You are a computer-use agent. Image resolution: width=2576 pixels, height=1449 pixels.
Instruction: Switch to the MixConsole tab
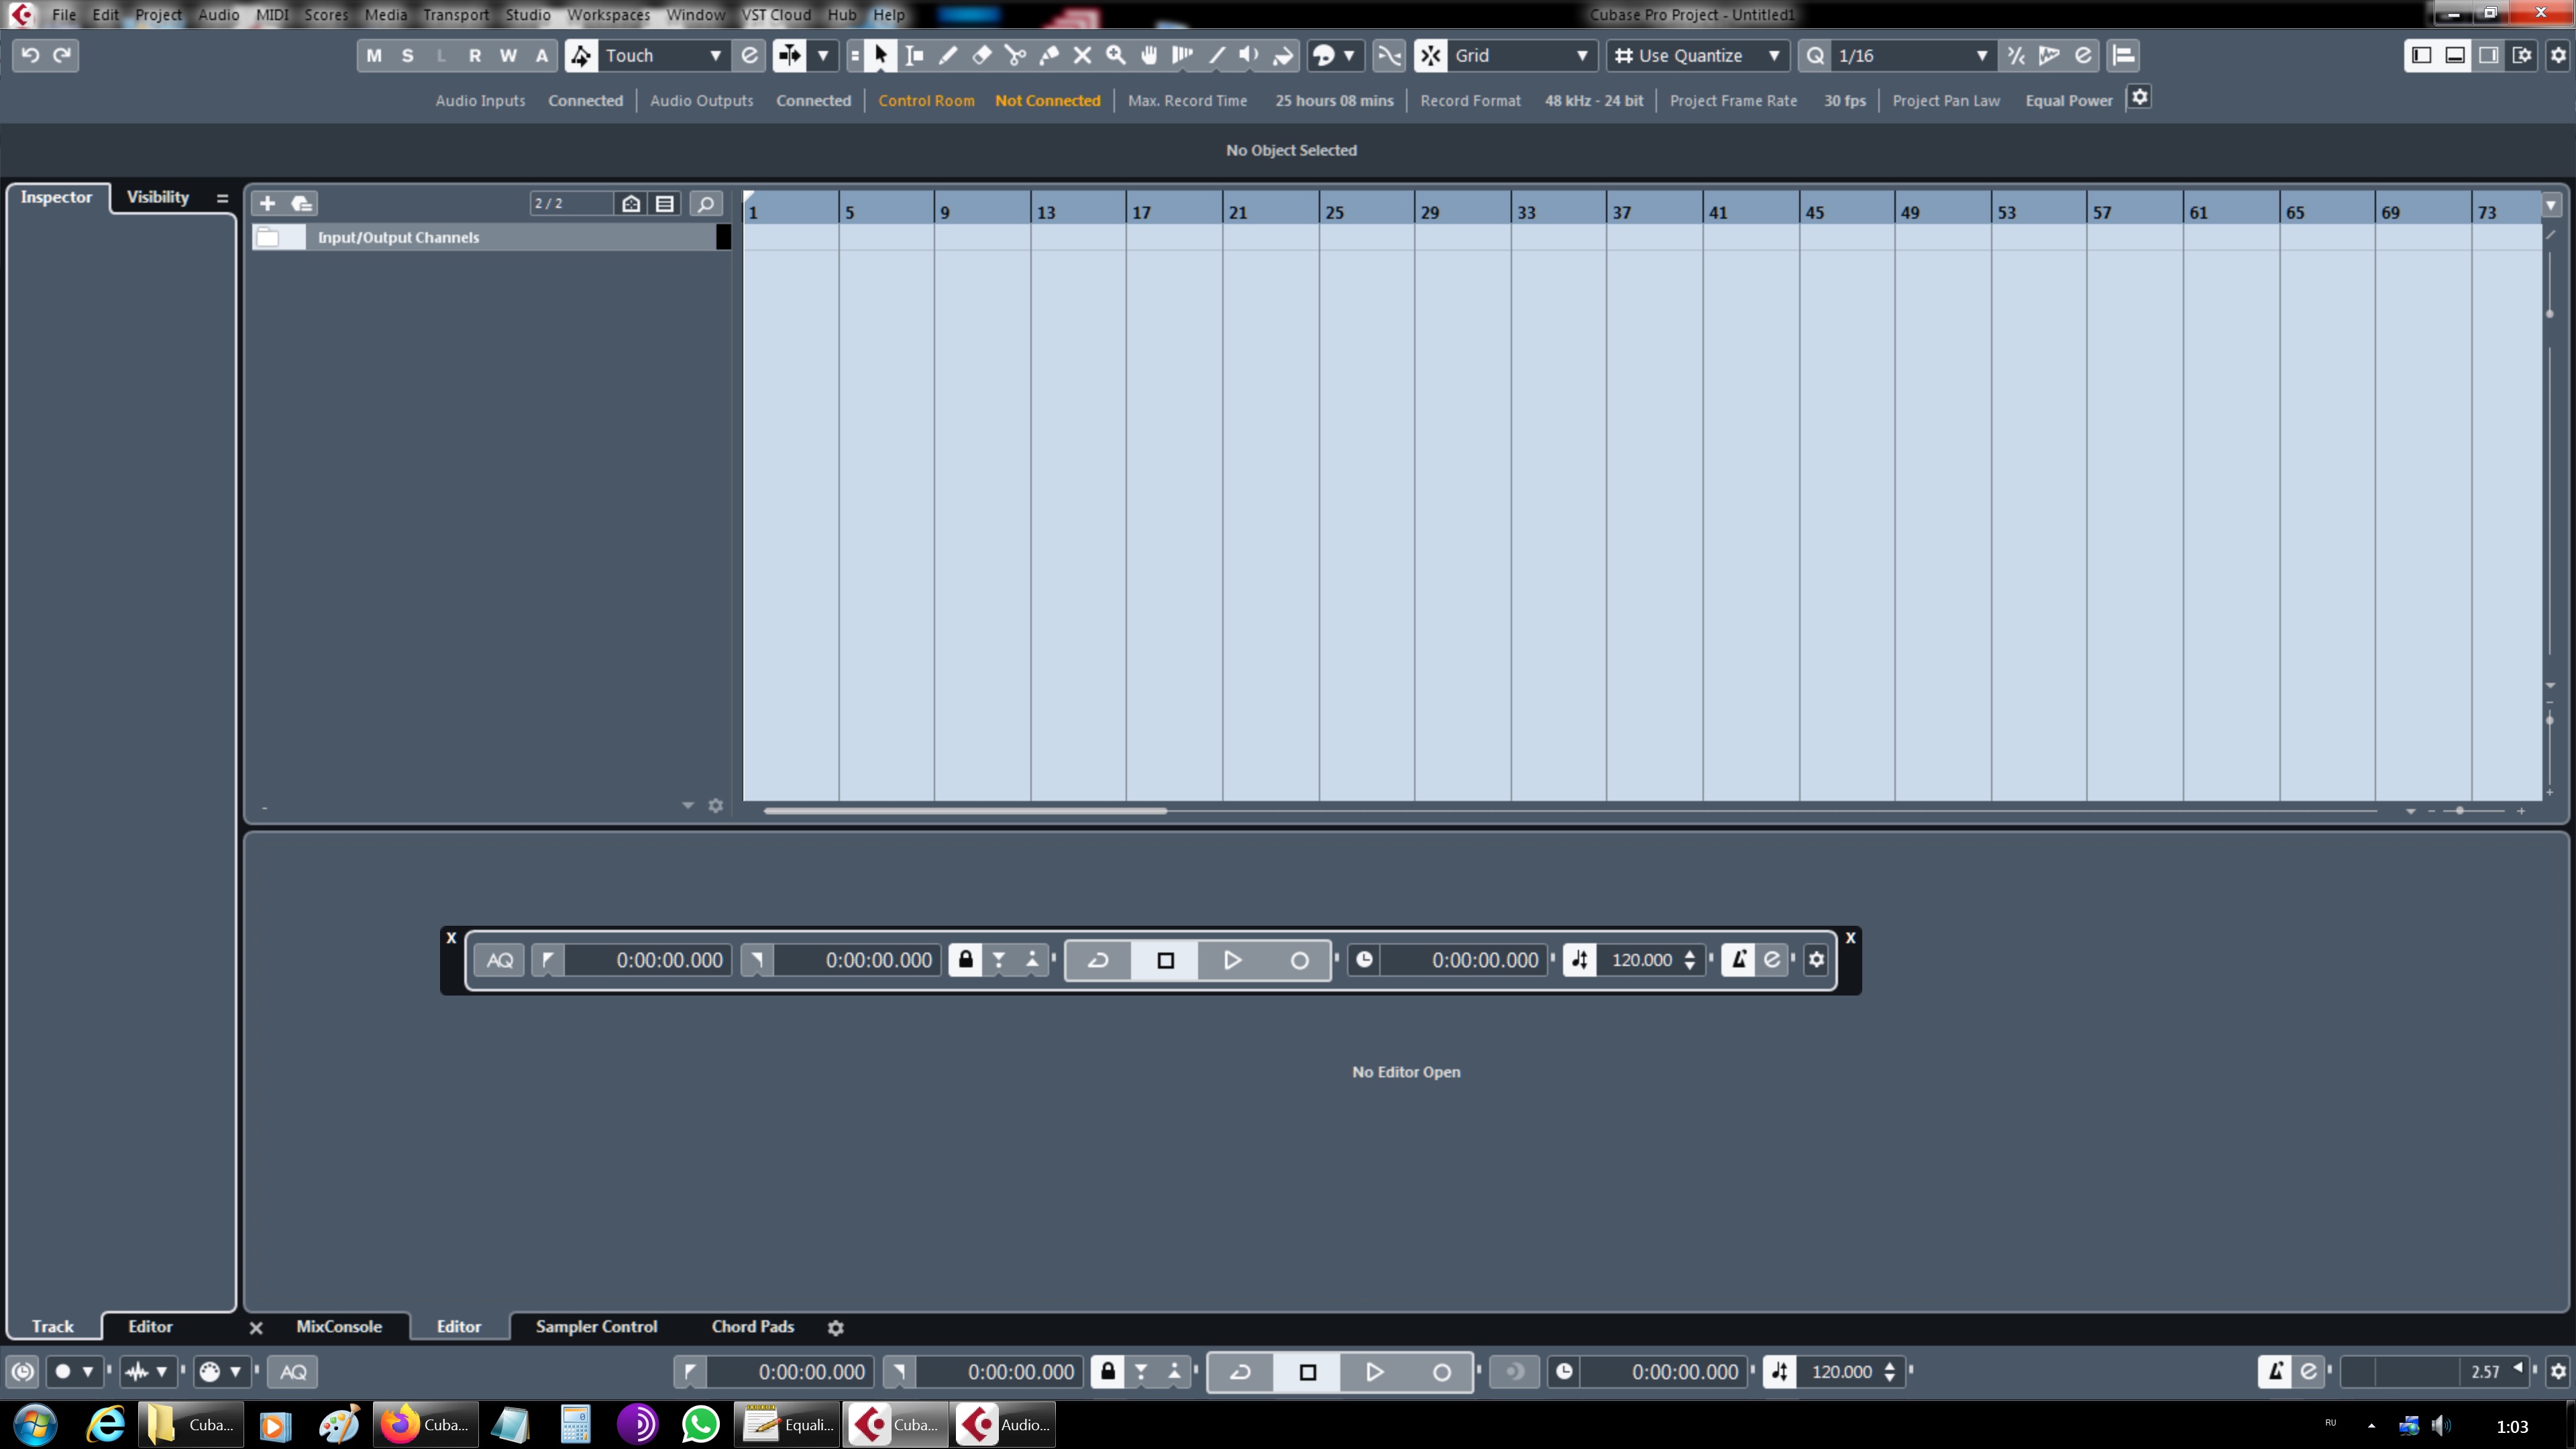pyautogui.click(x=338, y=1326)
